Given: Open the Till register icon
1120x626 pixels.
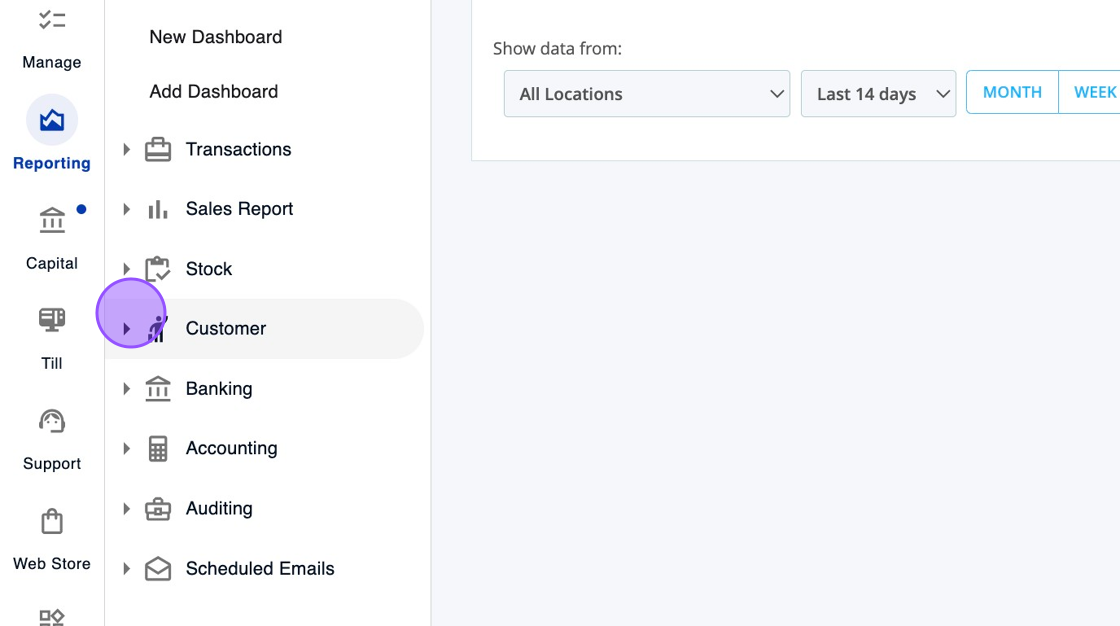Looking at the screenshot, I should [x=52, y=320].
